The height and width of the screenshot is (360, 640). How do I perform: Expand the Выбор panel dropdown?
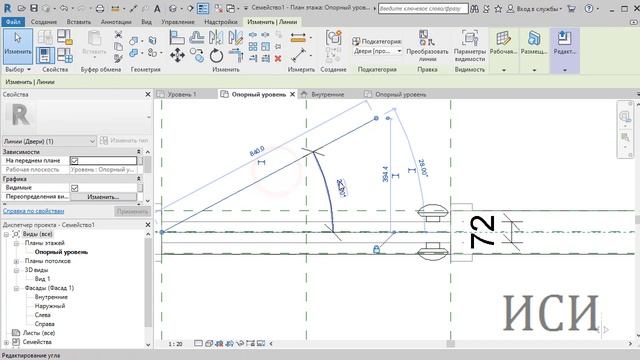pos(18,70)
